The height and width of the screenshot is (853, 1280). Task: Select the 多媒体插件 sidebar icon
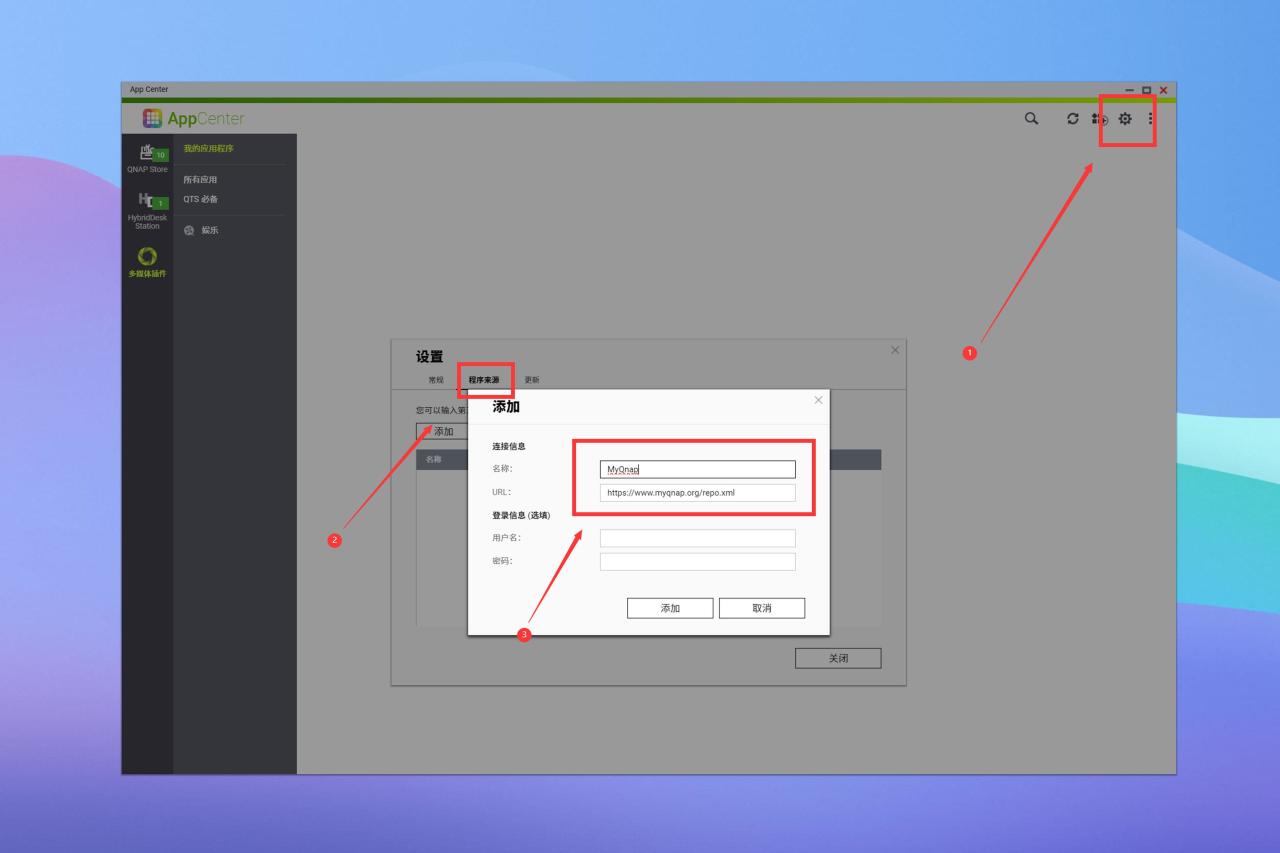point(147,262)
